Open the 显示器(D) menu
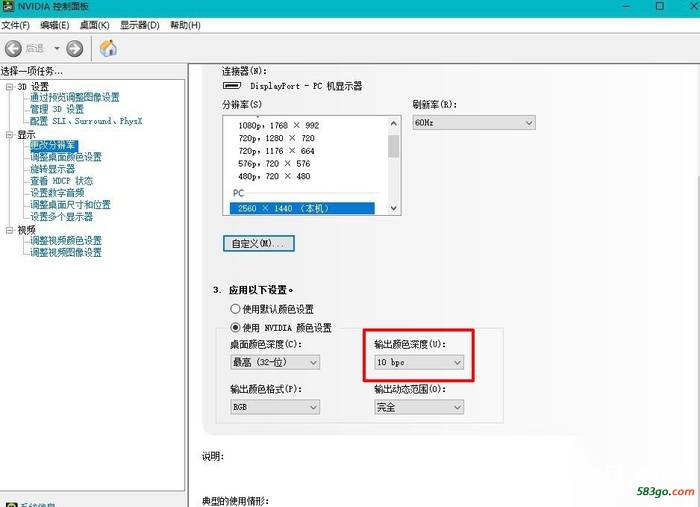 [x=140, y=25]
